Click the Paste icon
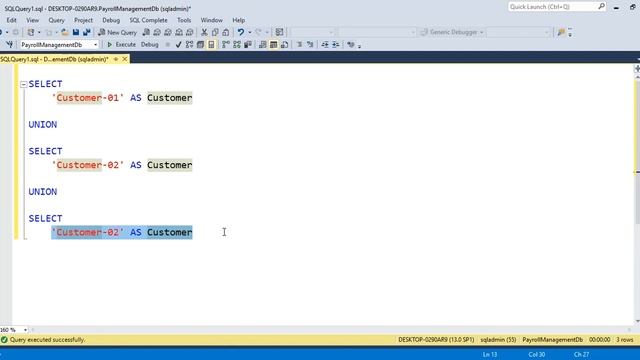640x360 pixels. coord(226,32)
